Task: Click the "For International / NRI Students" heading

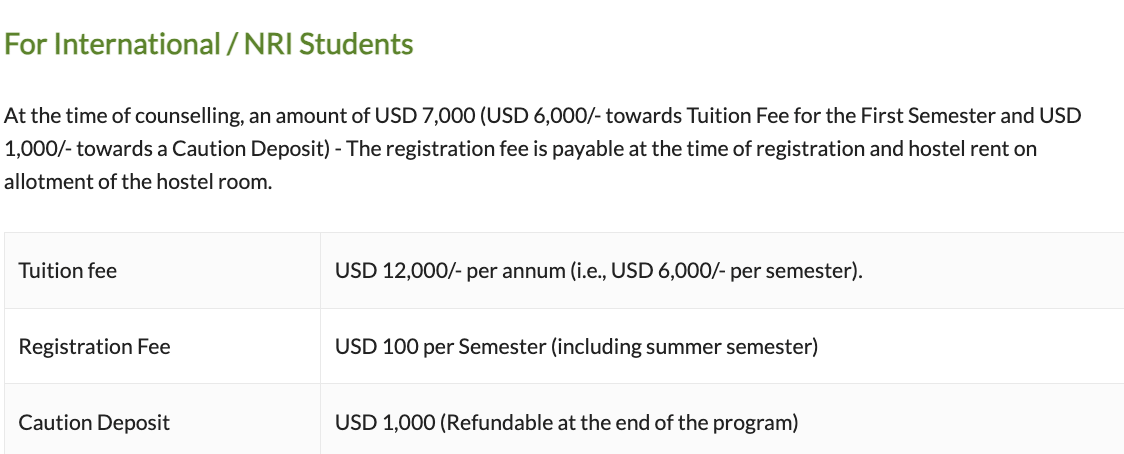Action: point(208,45)
